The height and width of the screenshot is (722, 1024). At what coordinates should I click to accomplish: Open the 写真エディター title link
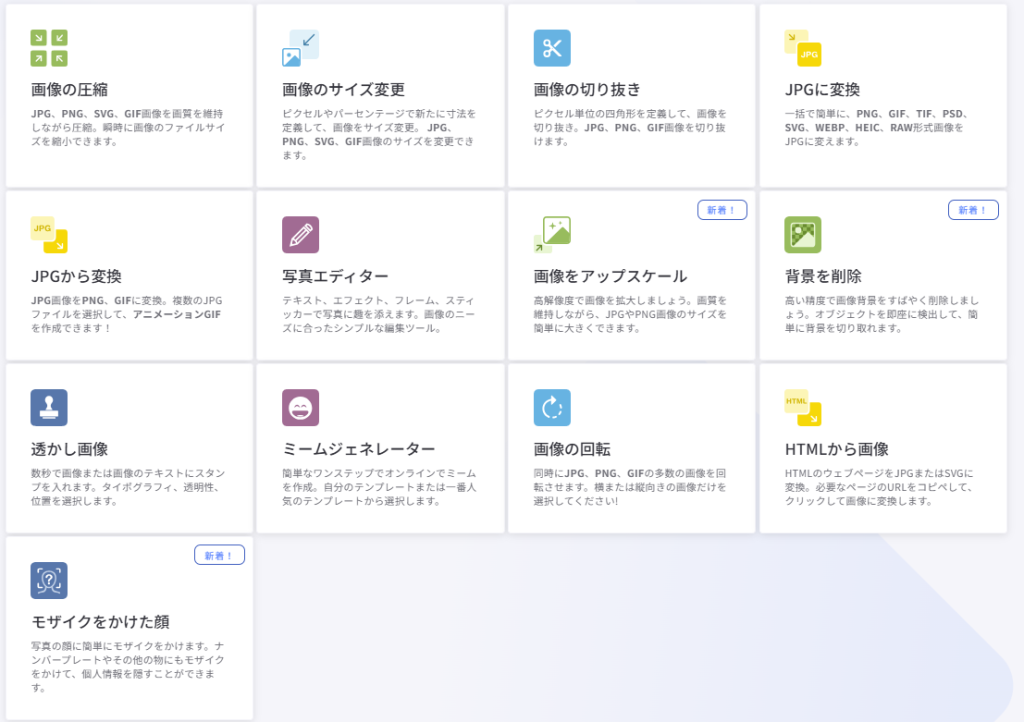tap(335, 276)
